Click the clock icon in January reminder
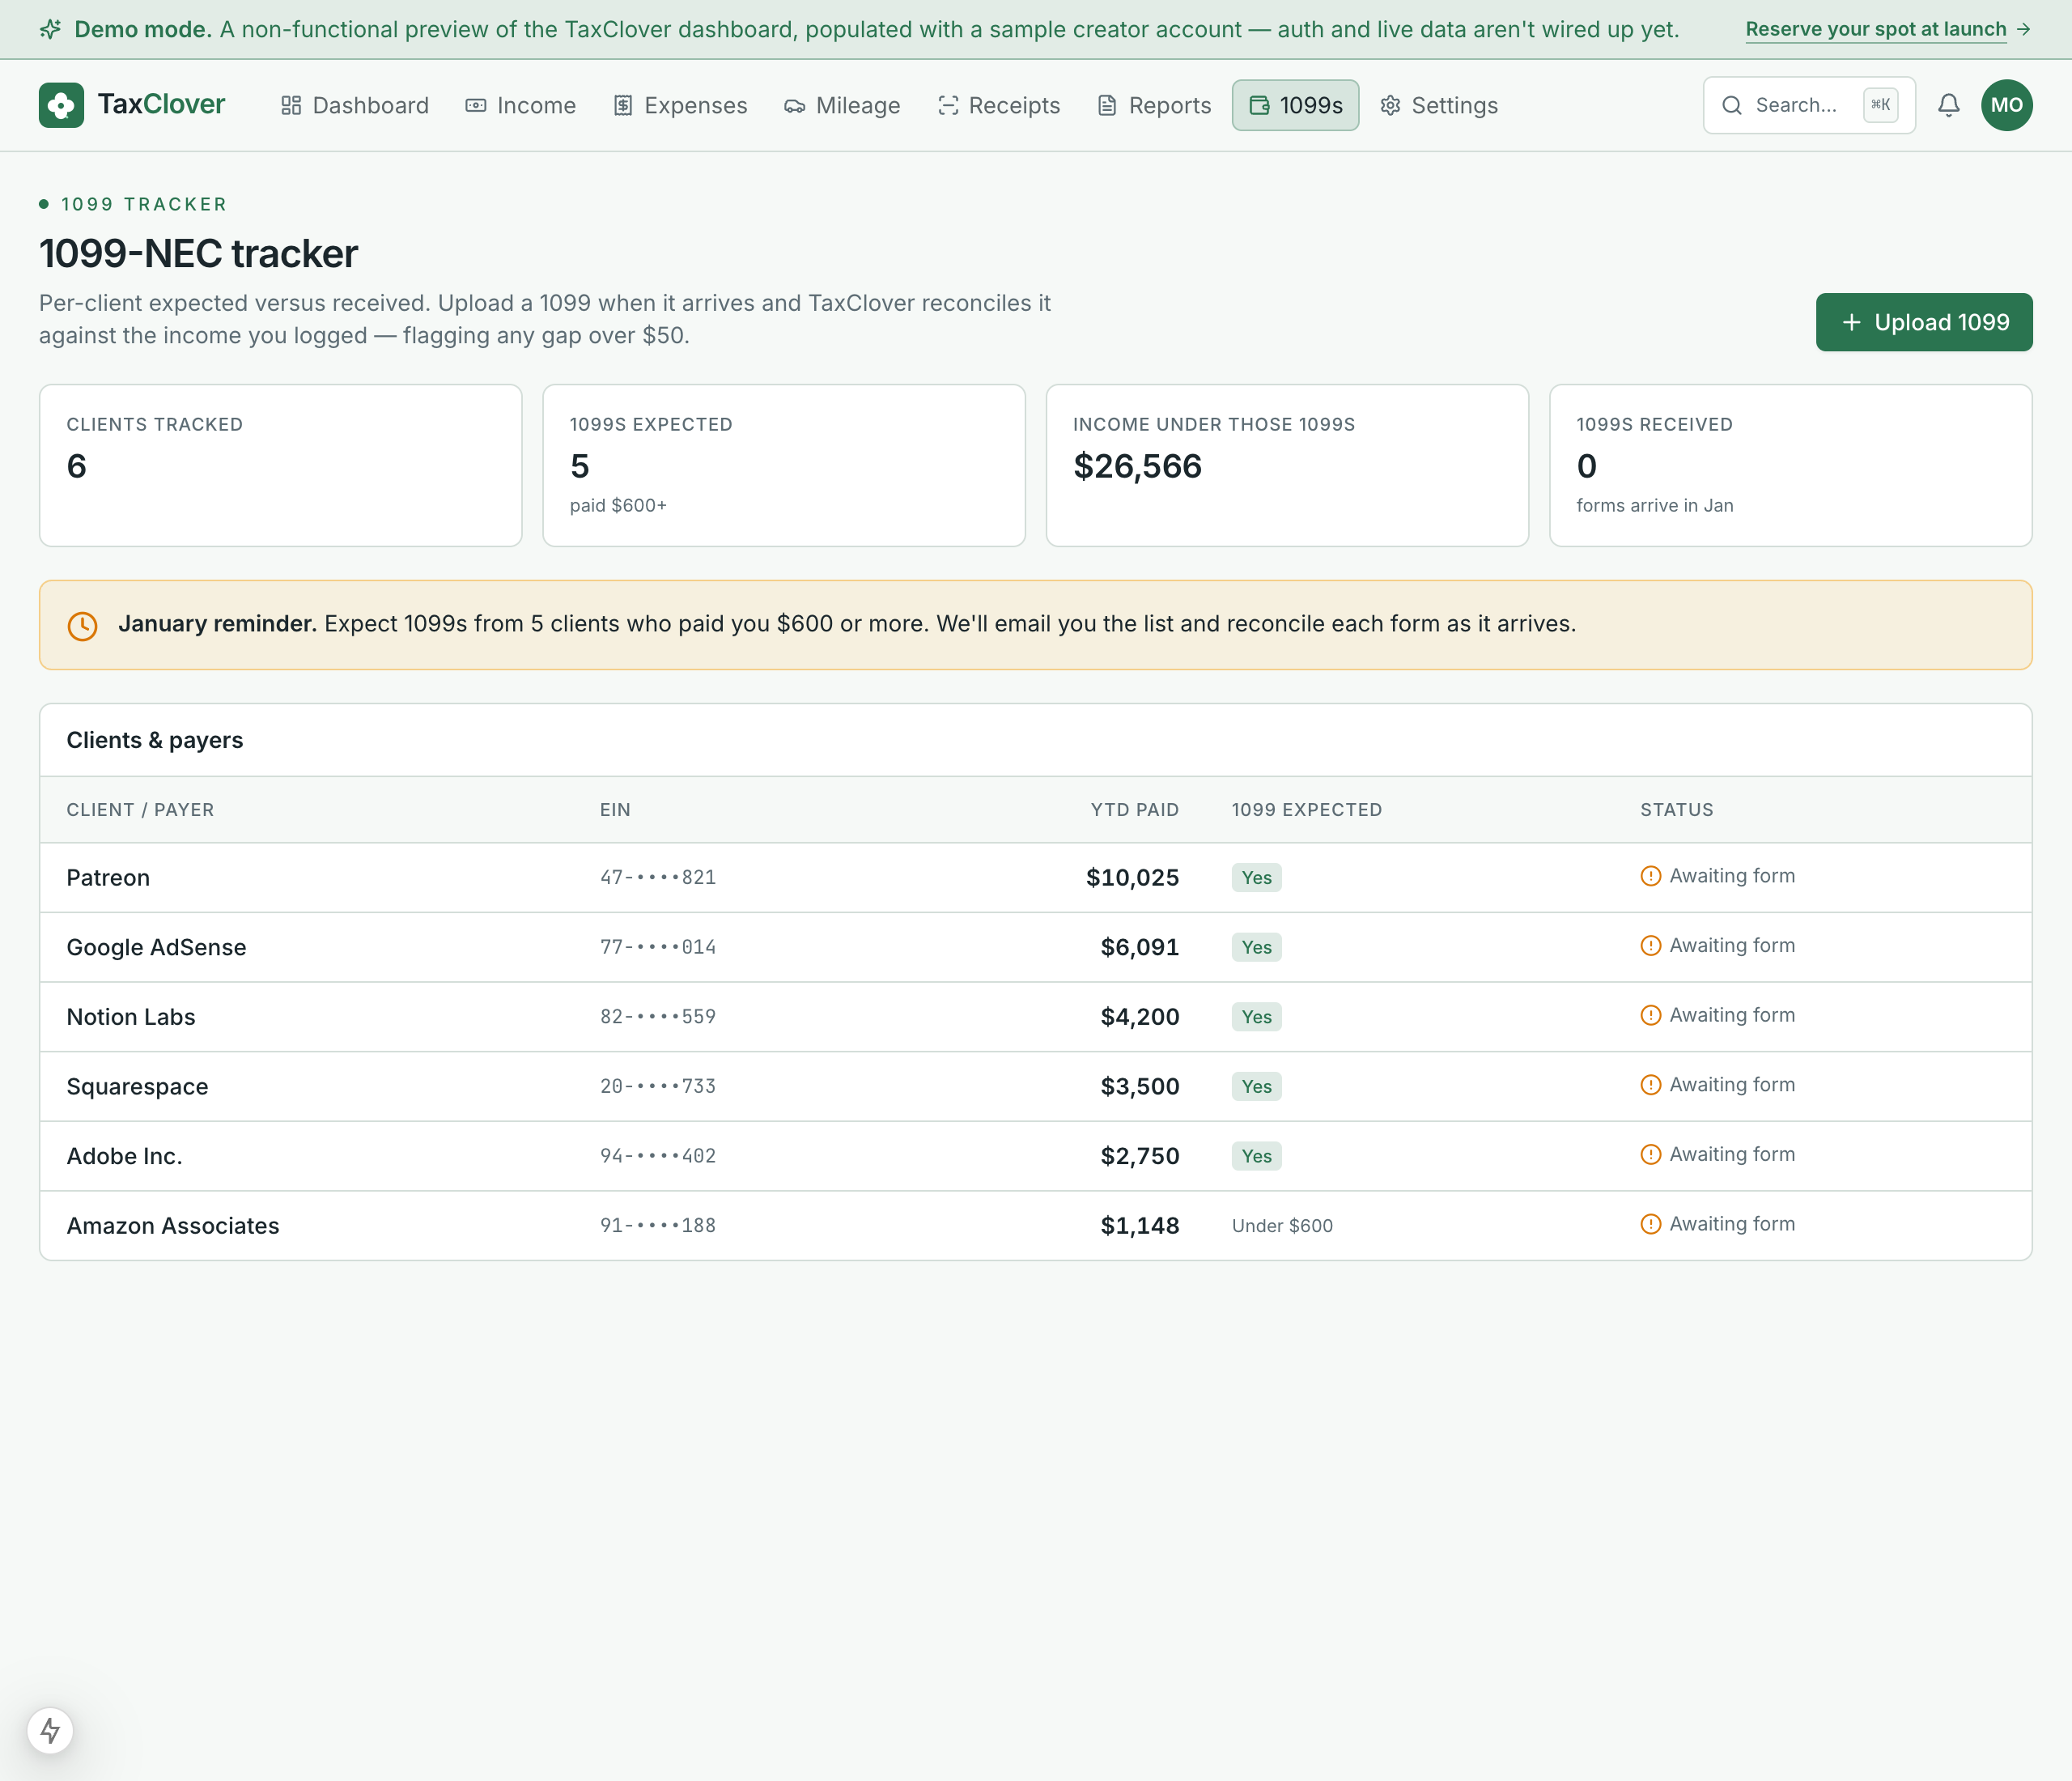 pos(82,625)
